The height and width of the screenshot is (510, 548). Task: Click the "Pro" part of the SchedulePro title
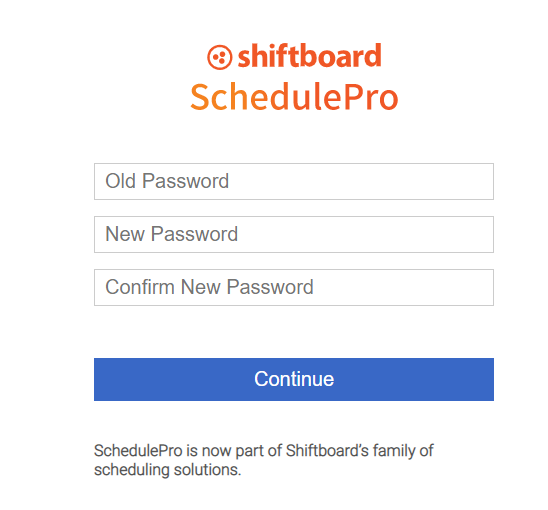[371, 98]
